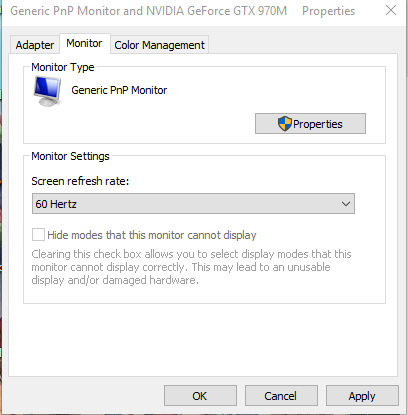The image size is (408, 415).
Task: Select the Monitor tab
Action: [x=84, y=43]
